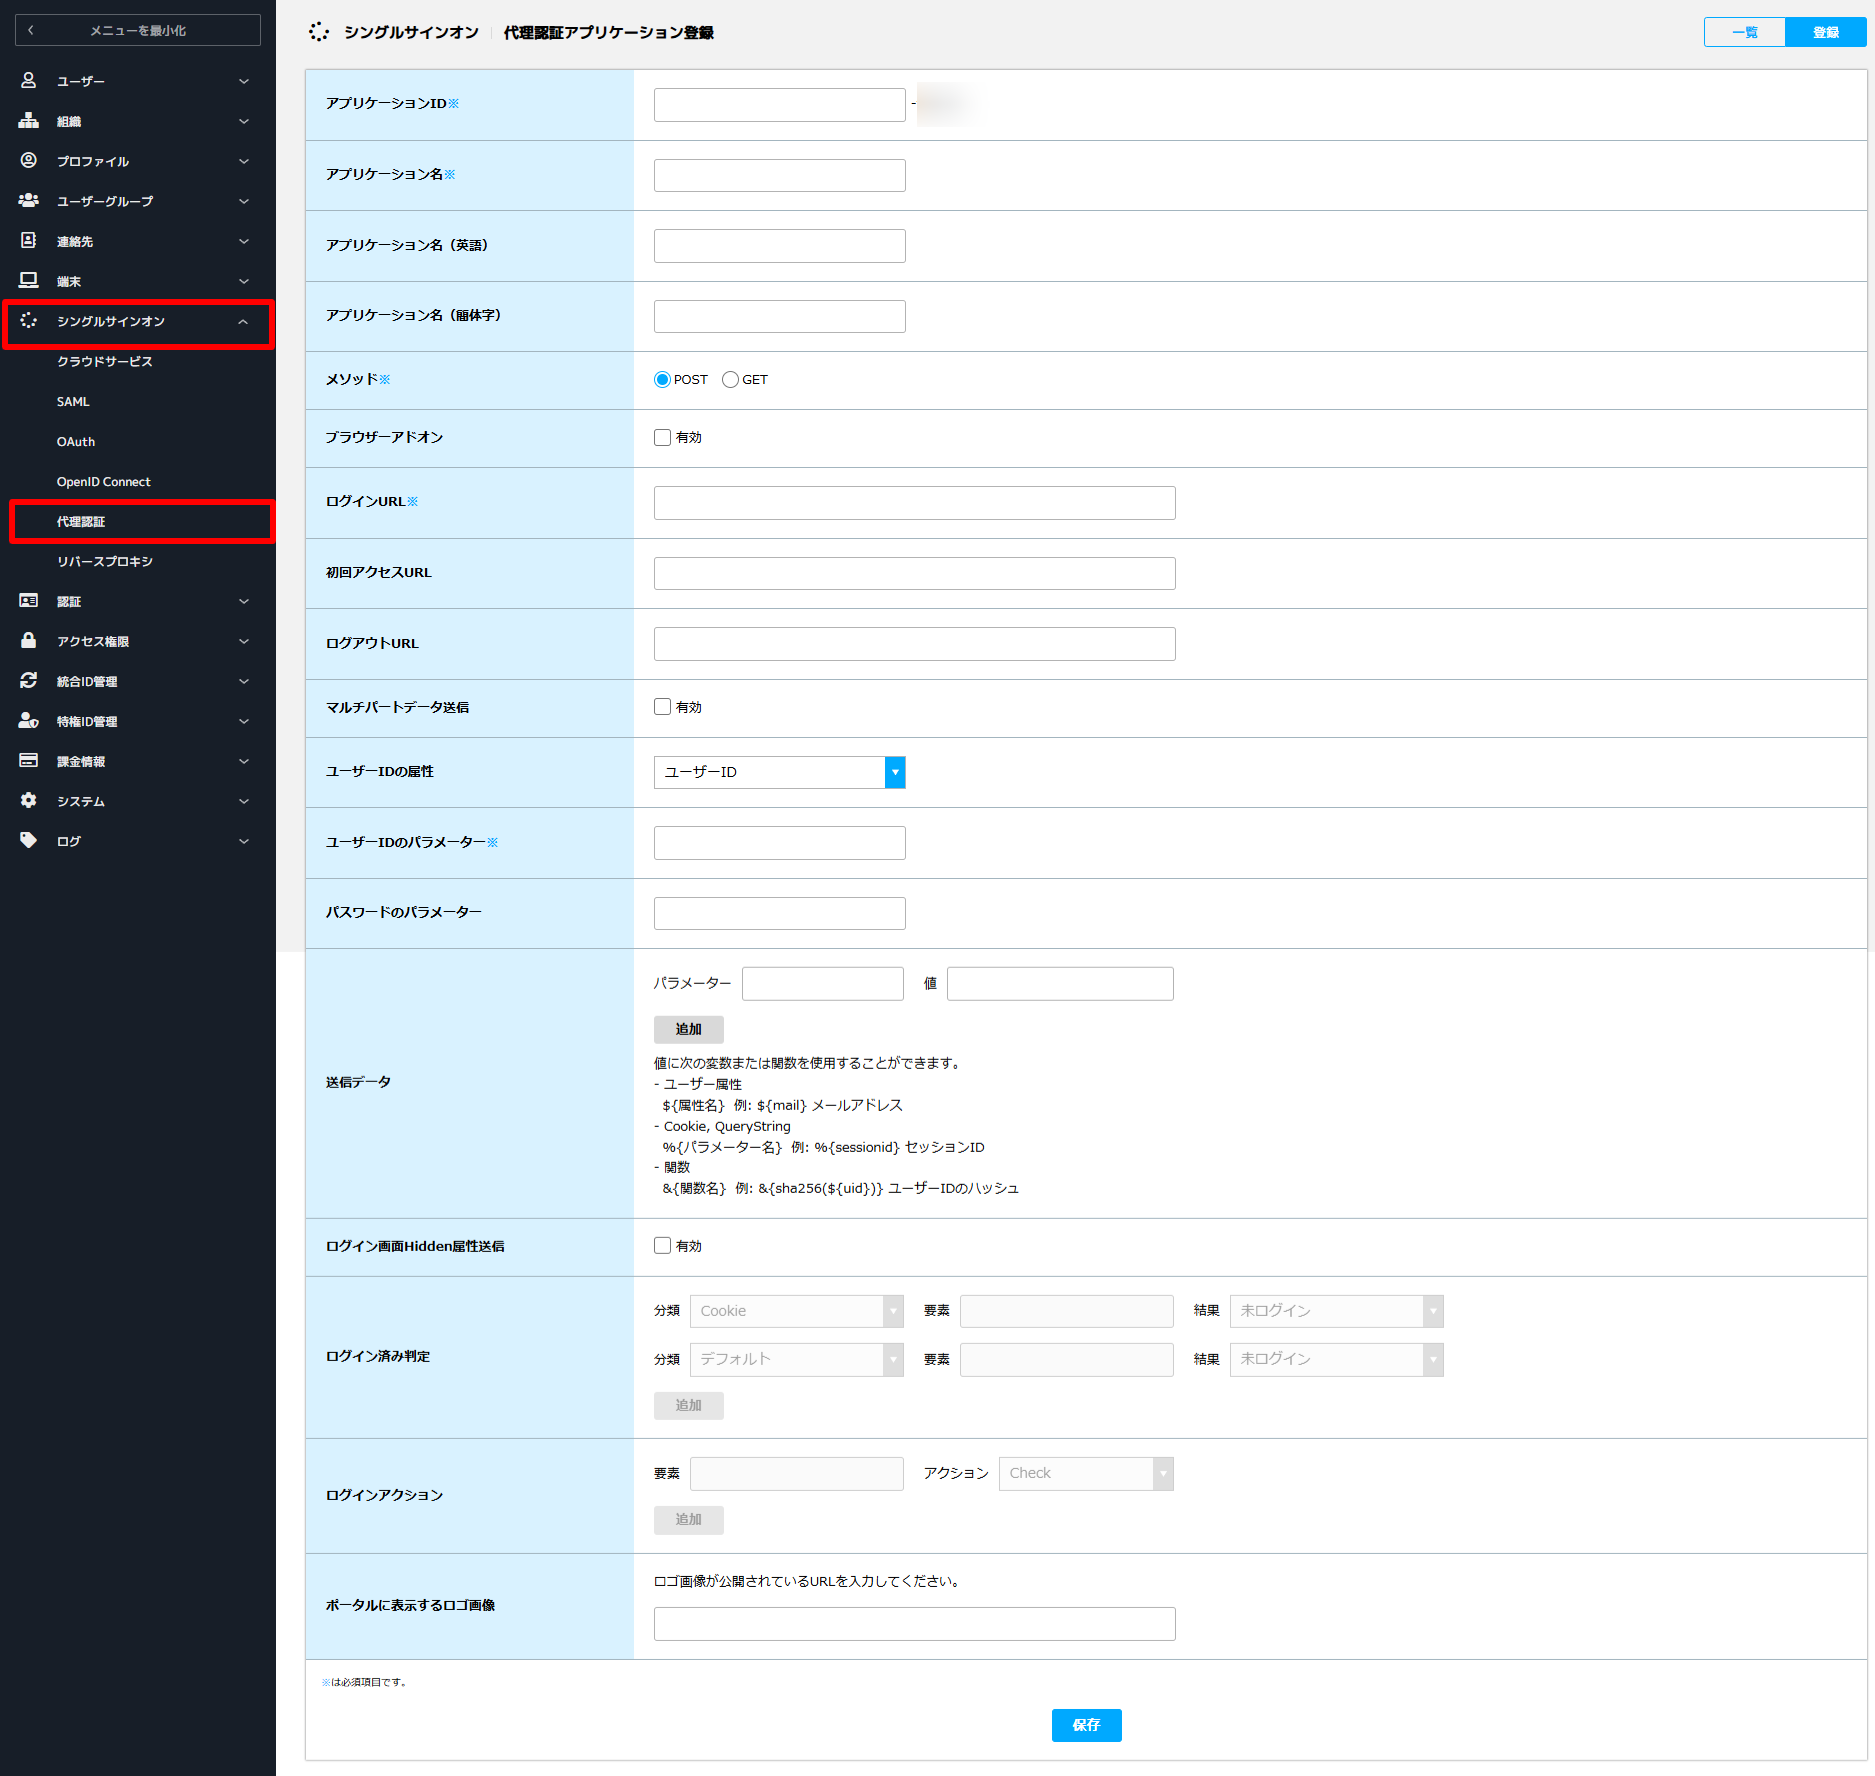Click the 組織 hierarchy icon in the sidebar
The width and height of the screenshot is (1875, 1776).
coord(29,120)
